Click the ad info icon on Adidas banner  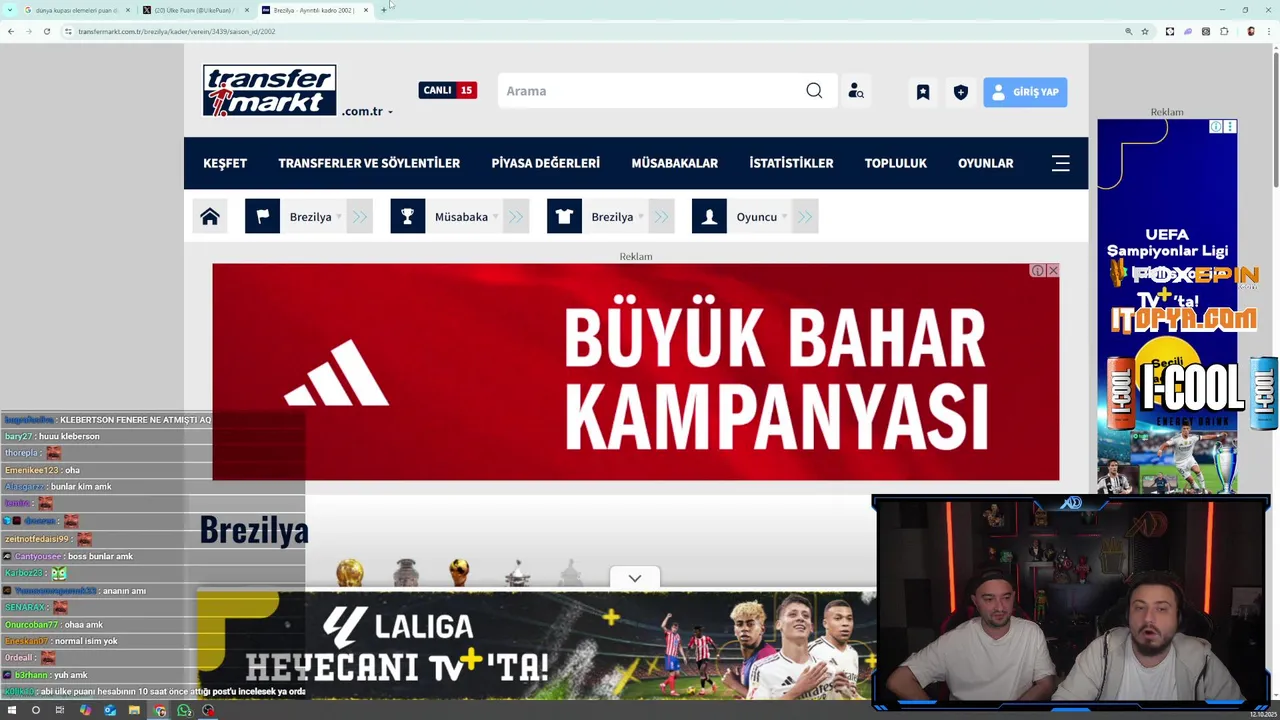click(1038, 270)
